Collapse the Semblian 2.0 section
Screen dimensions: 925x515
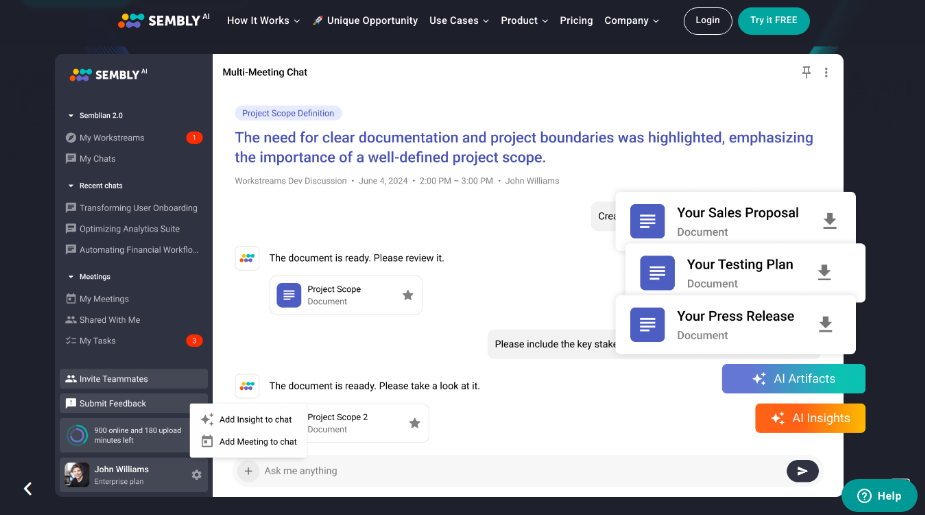pyautogui.click(x=71, y=116)
